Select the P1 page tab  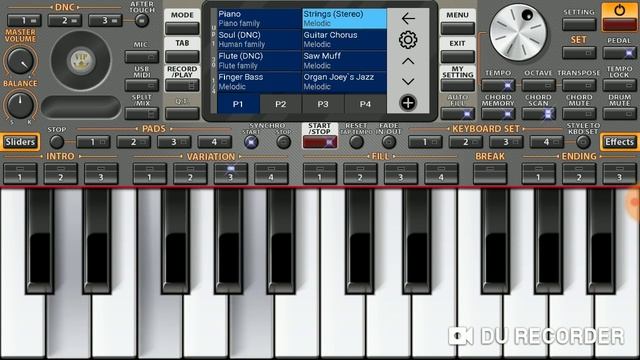point(238,104)
